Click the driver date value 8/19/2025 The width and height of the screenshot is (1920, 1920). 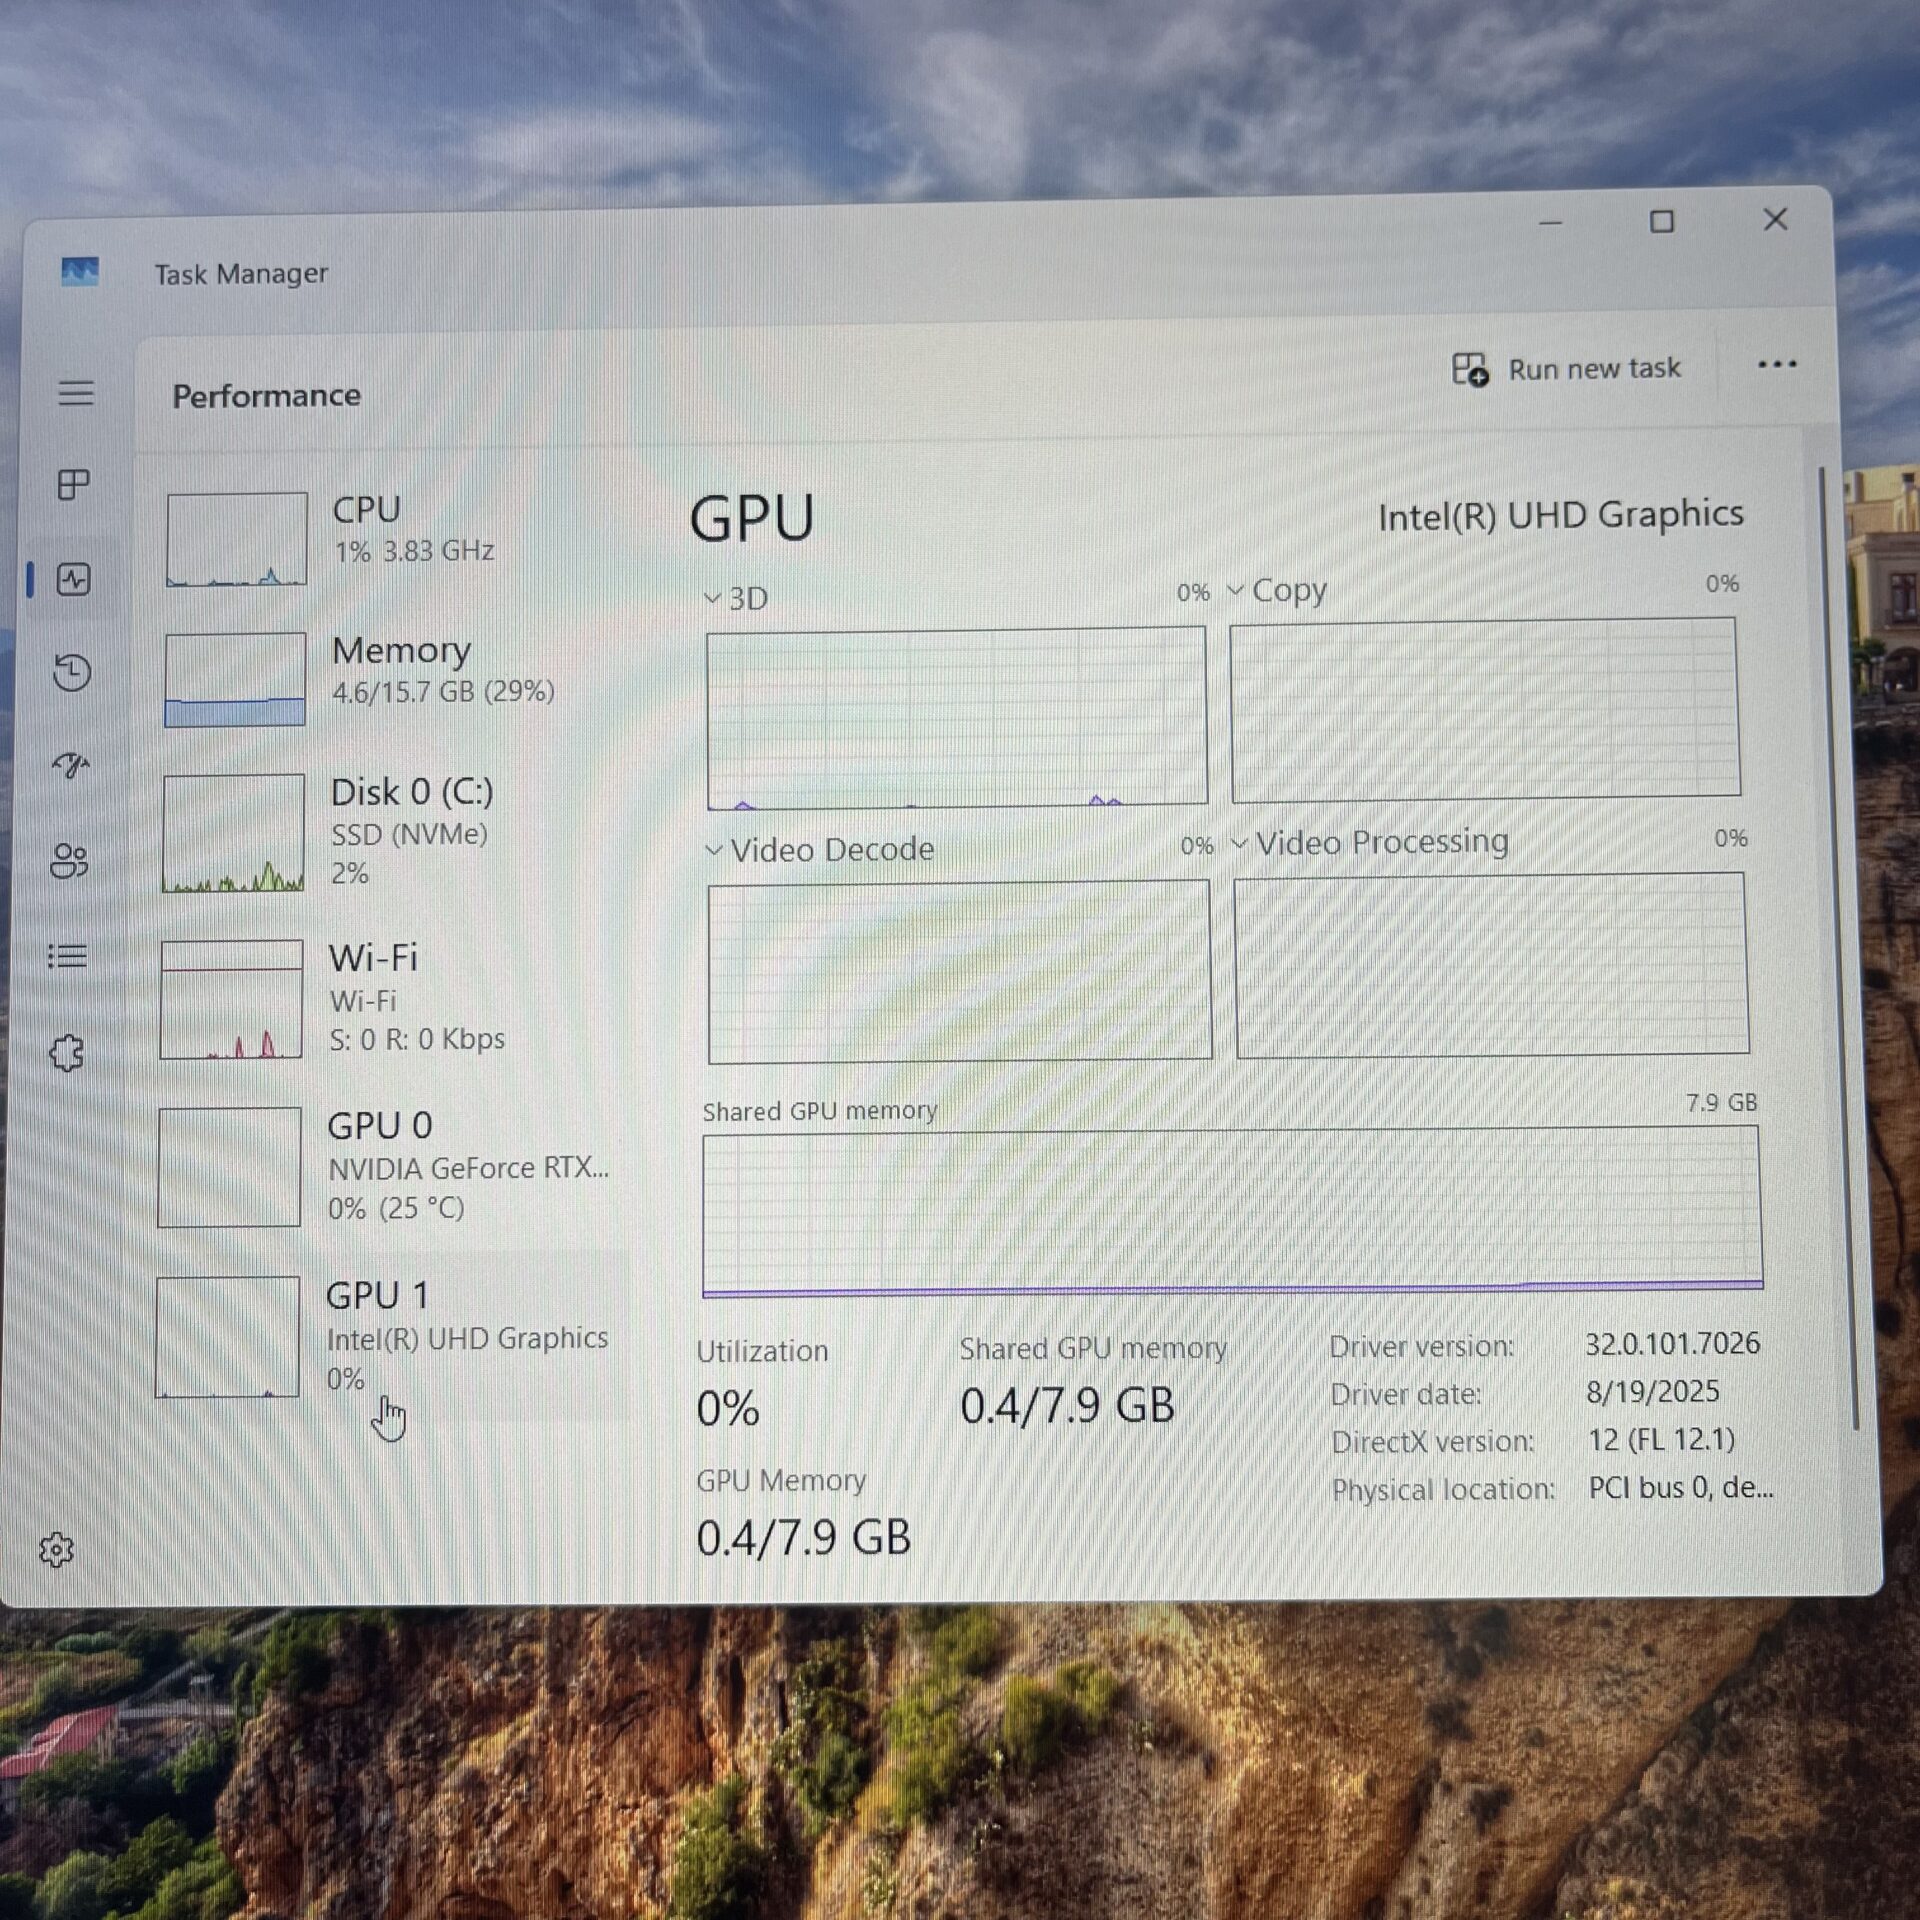click(x=1652, y=1391)
